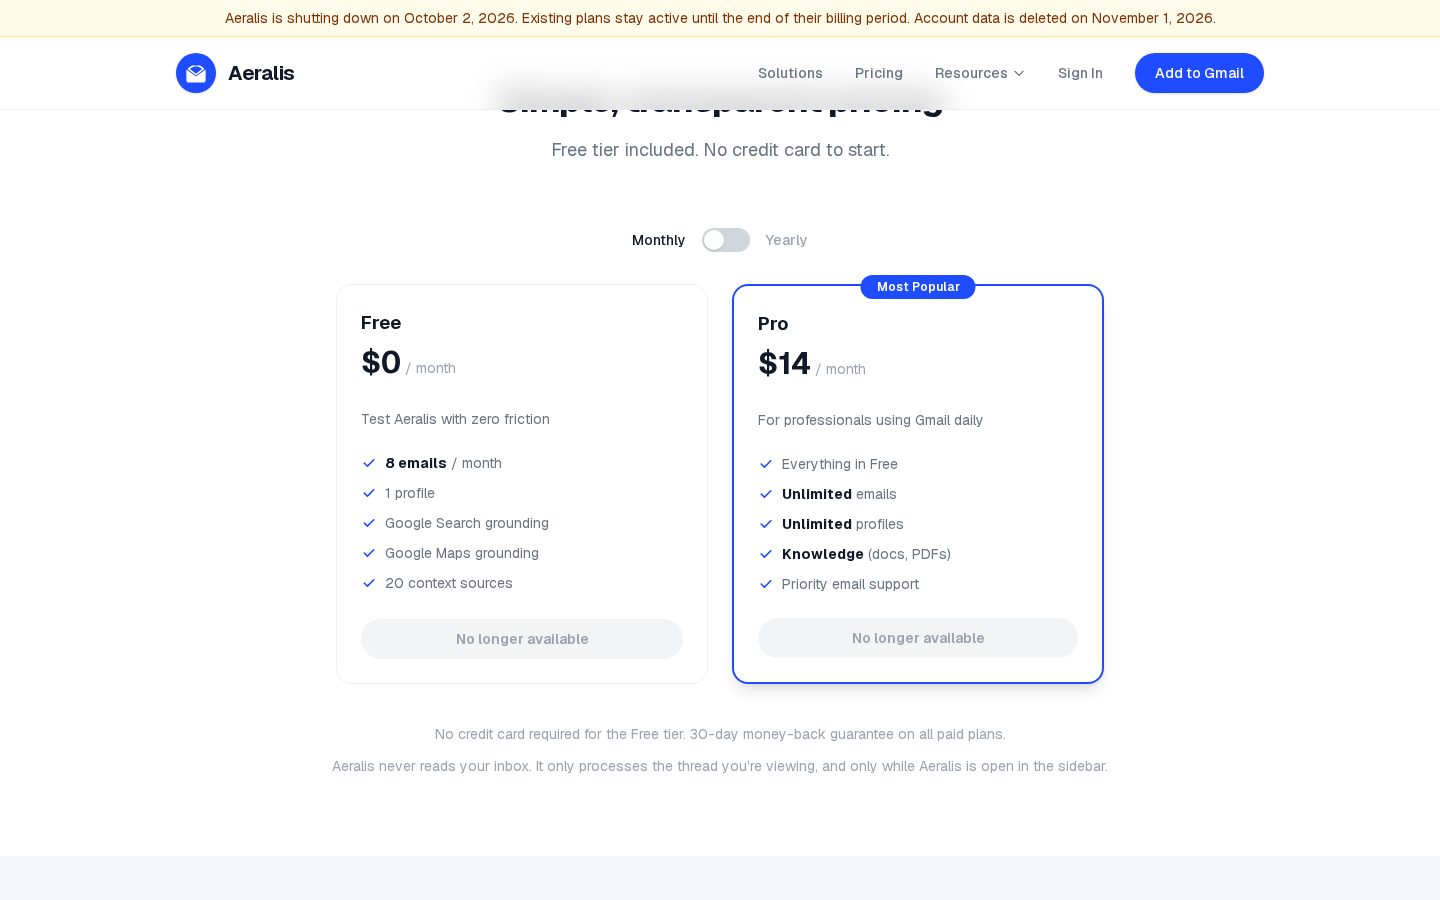Click No longer available in Free plan
Image resolution: width=1440 pixels, height=900 pixels.
tap(522, 639)
